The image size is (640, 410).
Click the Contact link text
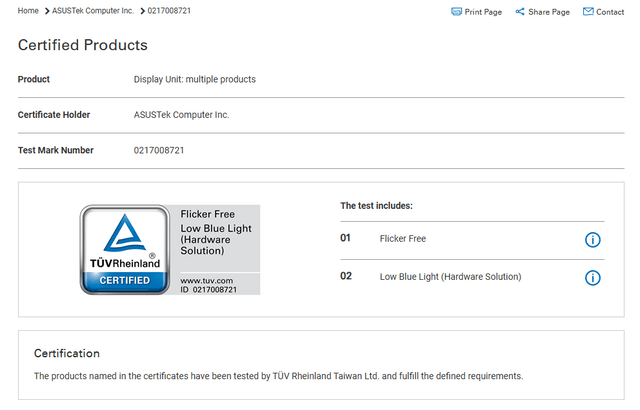(610, 12)
